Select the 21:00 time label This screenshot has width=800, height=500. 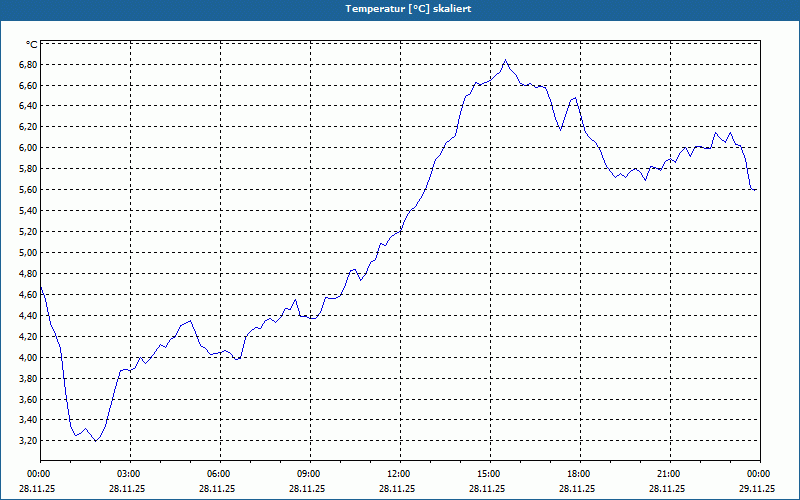click(x=668, y=474)
